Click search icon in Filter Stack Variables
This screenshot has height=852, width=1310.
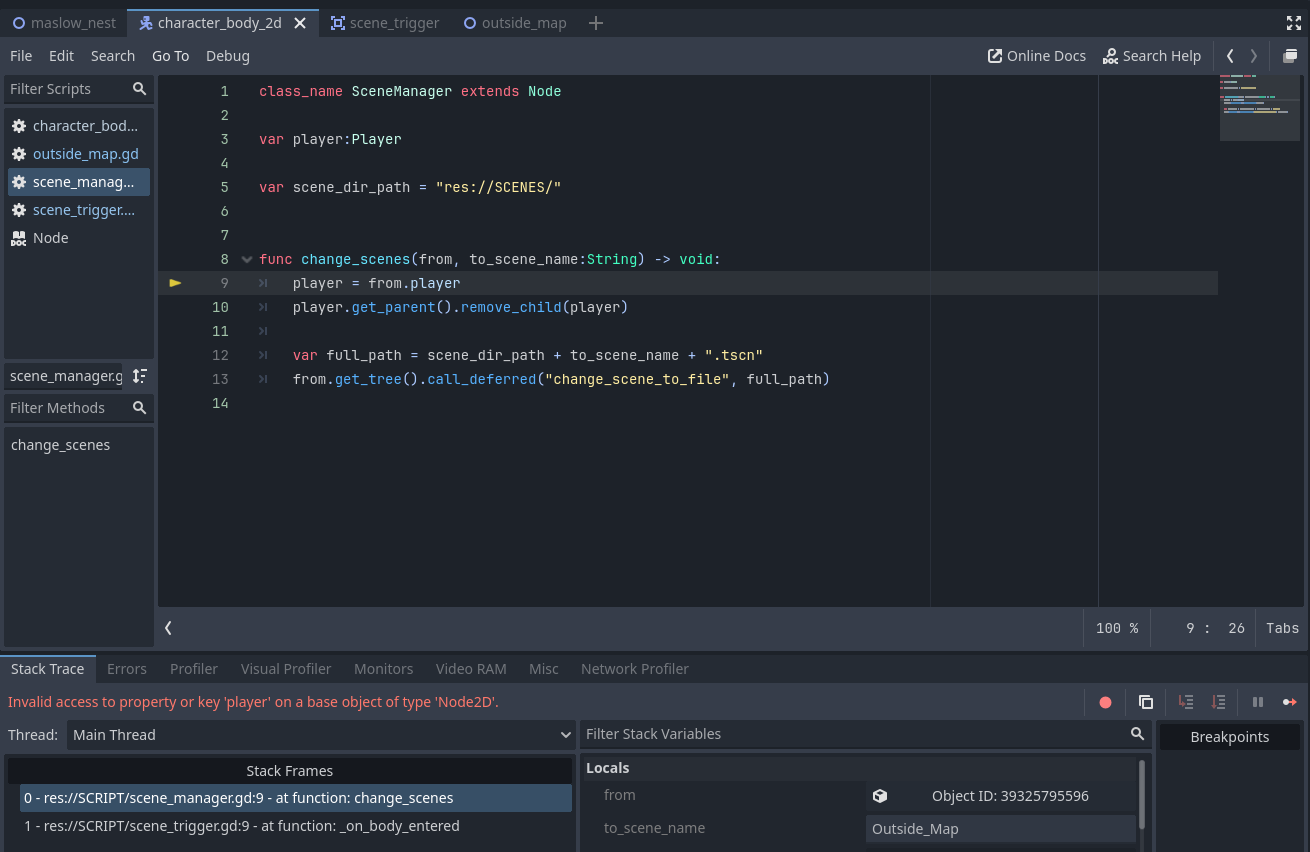[1137, 734]
